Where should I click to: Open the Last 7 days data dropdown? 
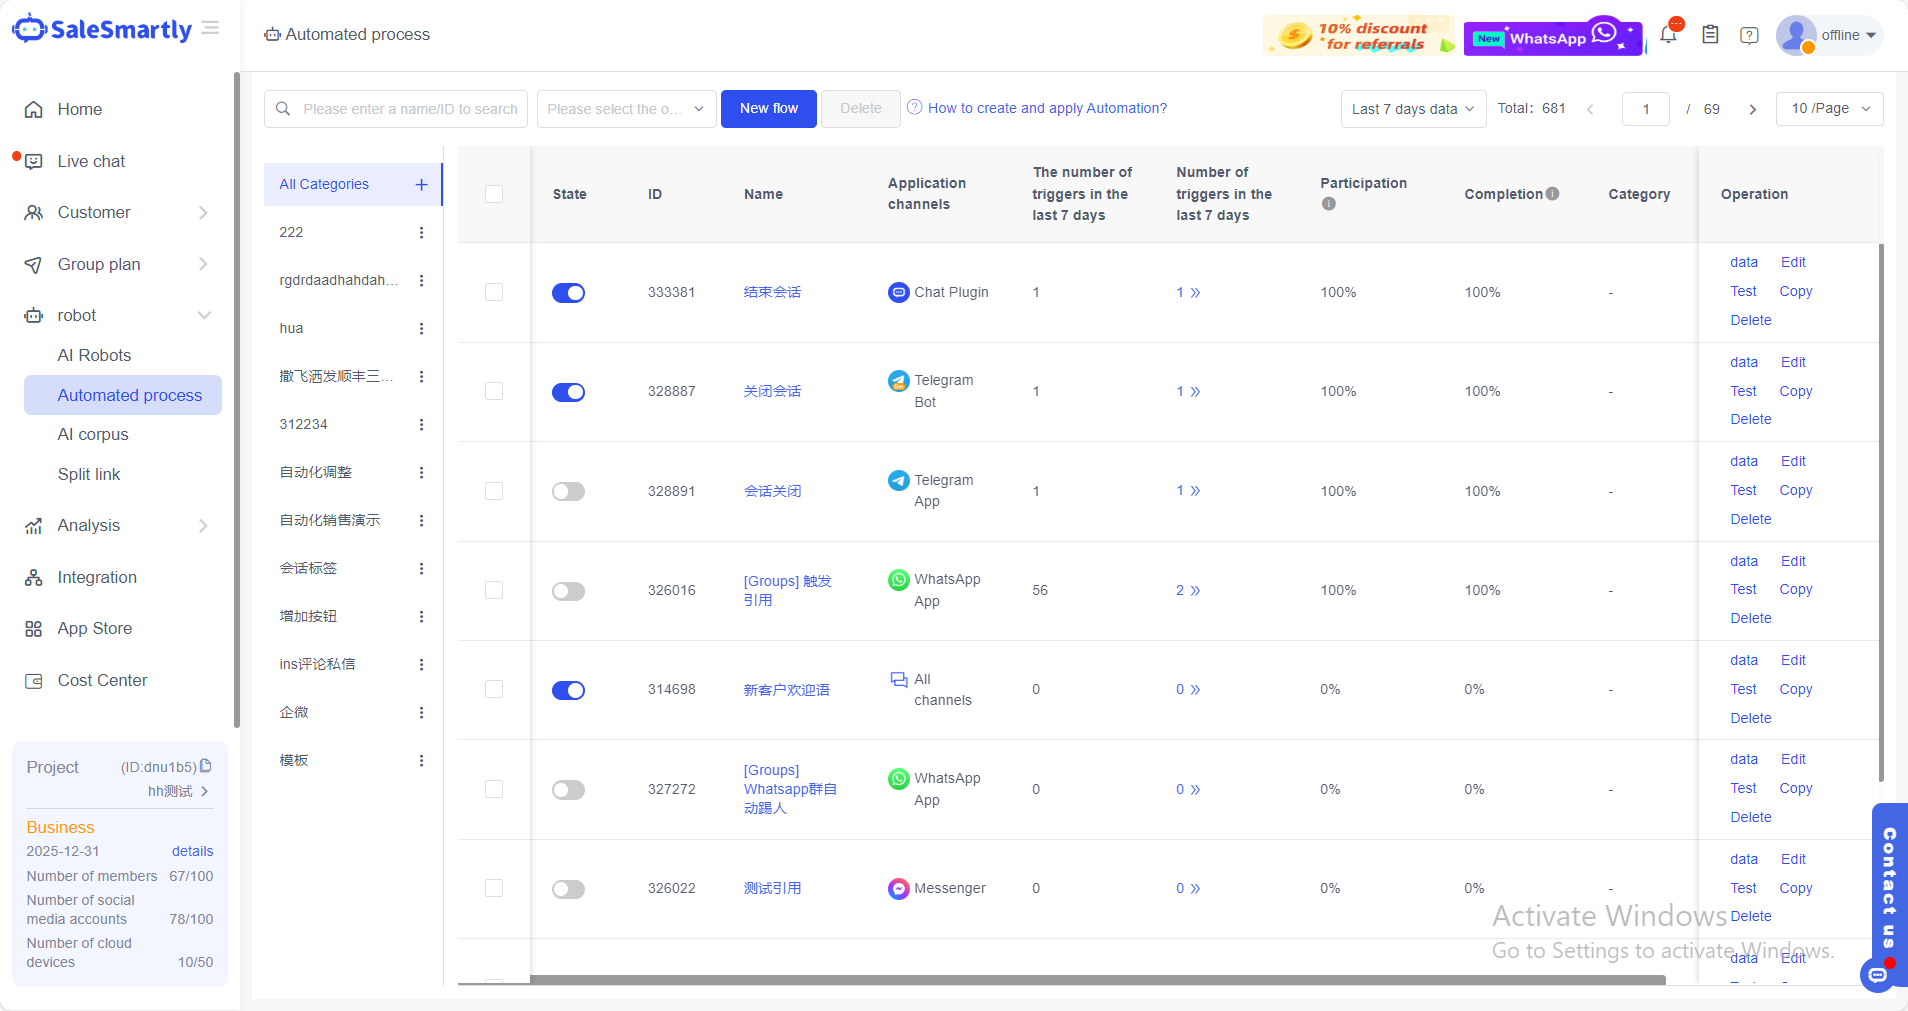tap(1412, 109)
